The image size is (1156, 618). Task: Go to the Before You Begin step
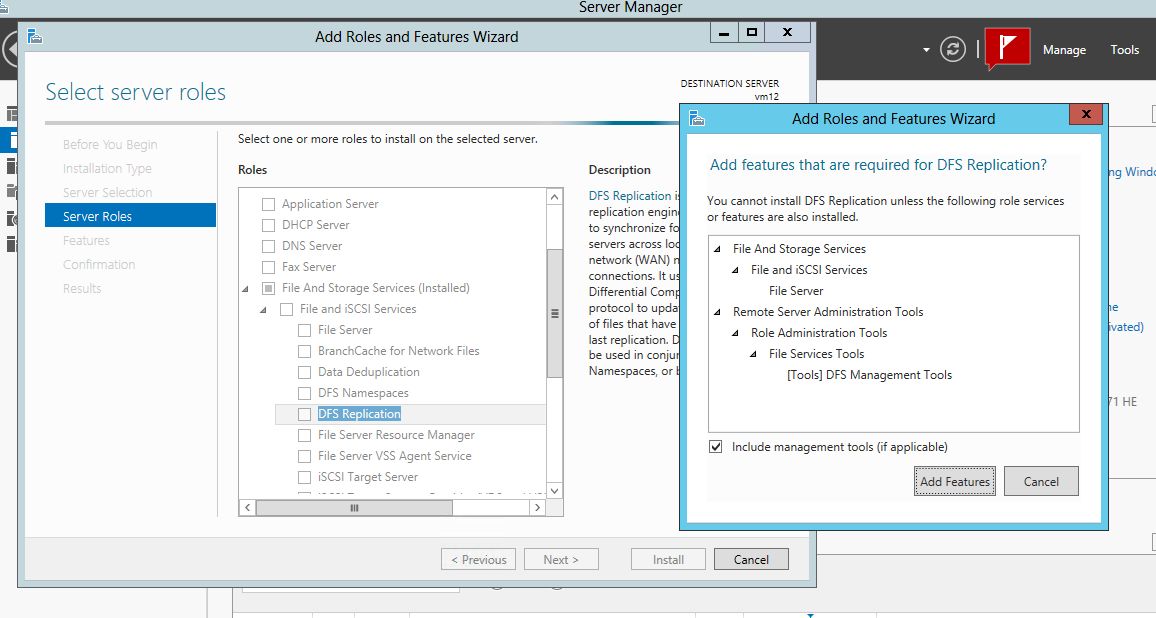[110, 145]
